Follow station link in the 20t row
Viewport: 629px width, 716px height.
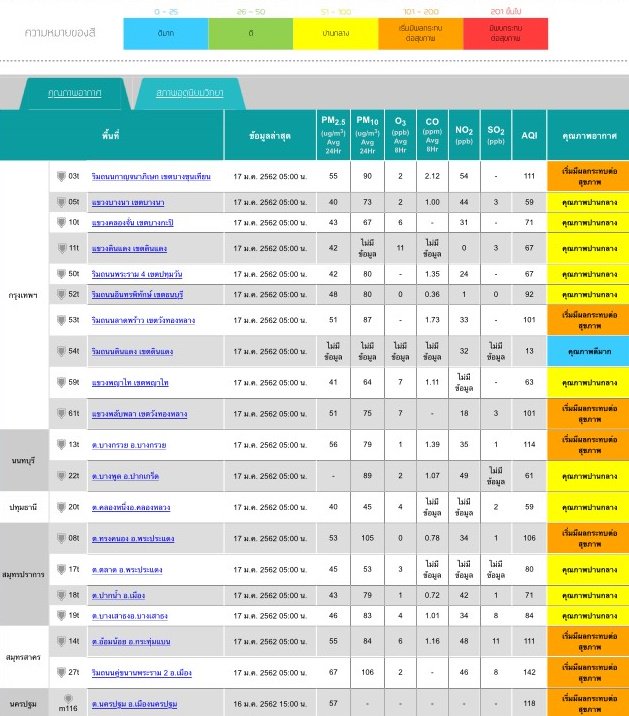(x=131, y=507)
